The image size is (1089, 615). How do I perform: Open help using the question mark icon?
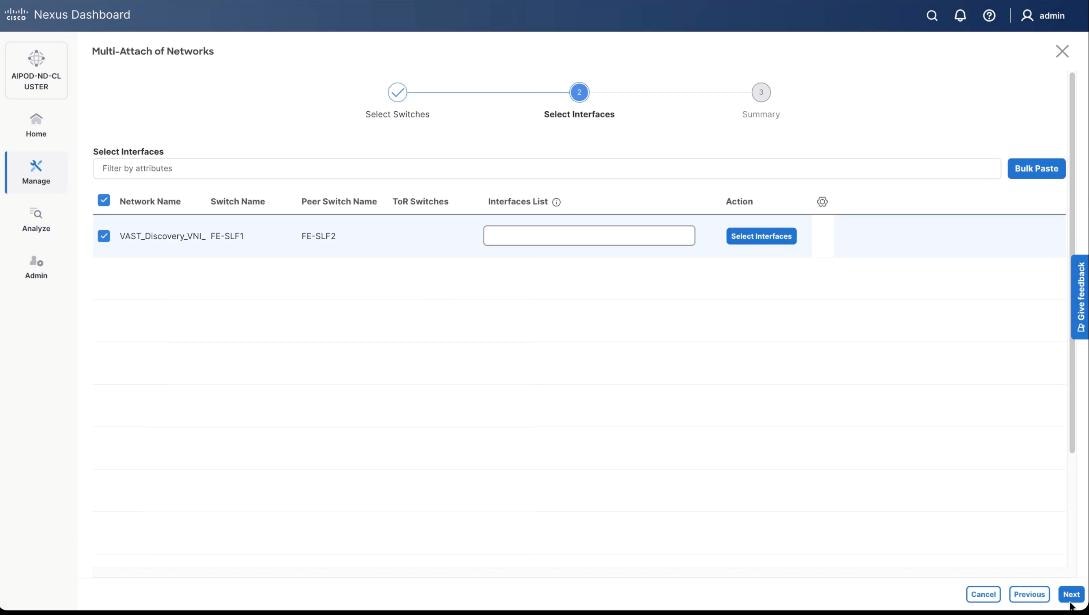(x=988, y=14)
